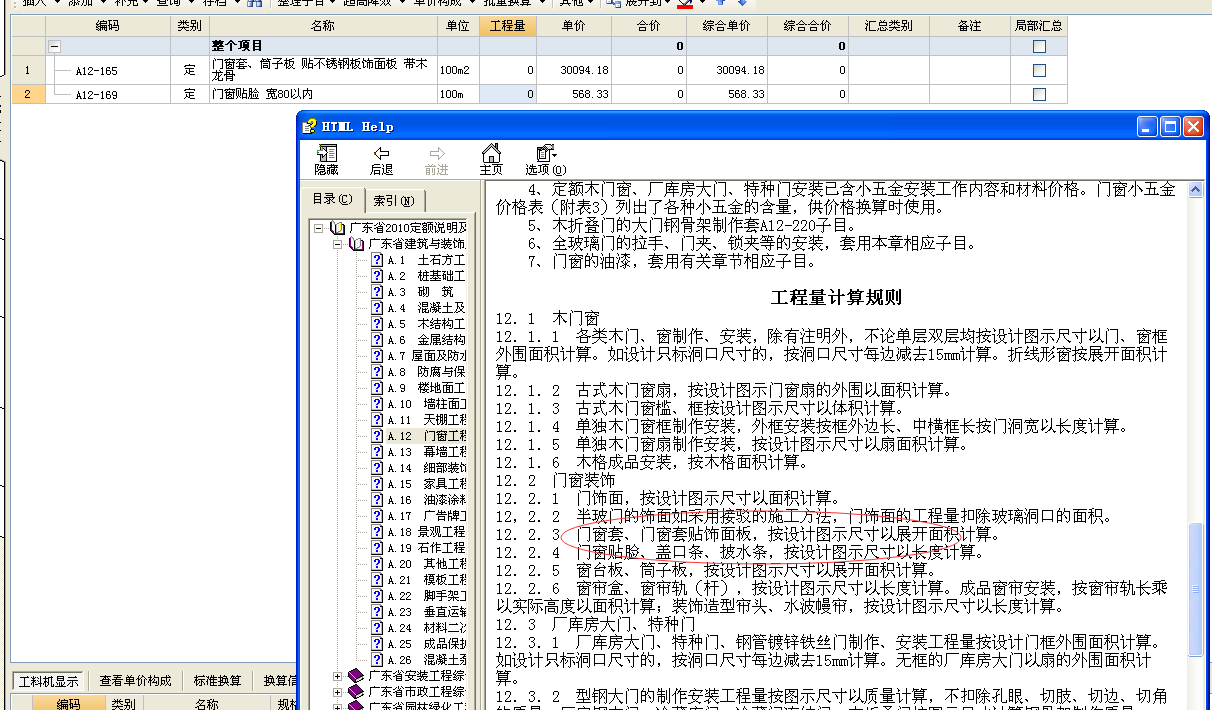
Task: Select the A.12 门窗工程 topic icon
Action: tap(377, 436)
